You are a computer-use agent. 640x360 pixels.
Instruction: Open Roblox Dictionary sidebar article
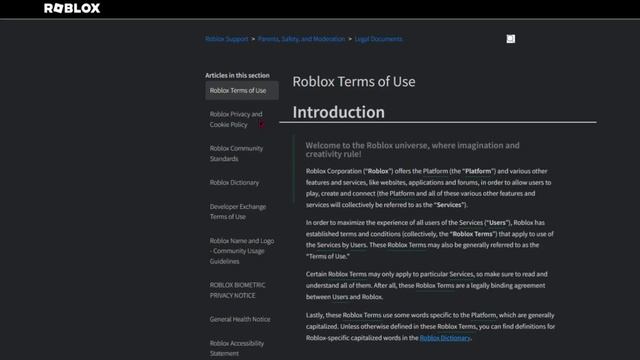pyautogui.click(x=234, y=182)
